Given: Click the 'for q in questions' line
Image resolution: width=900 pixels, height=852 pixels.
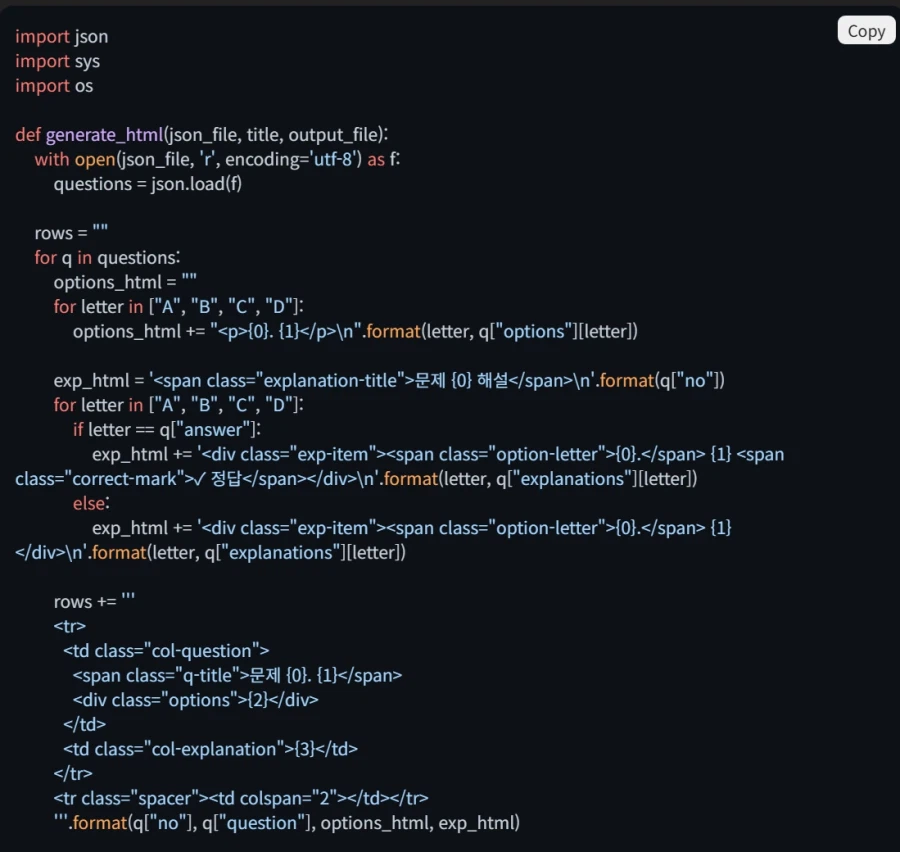Looking at the screenshot, I should point(107,258).
